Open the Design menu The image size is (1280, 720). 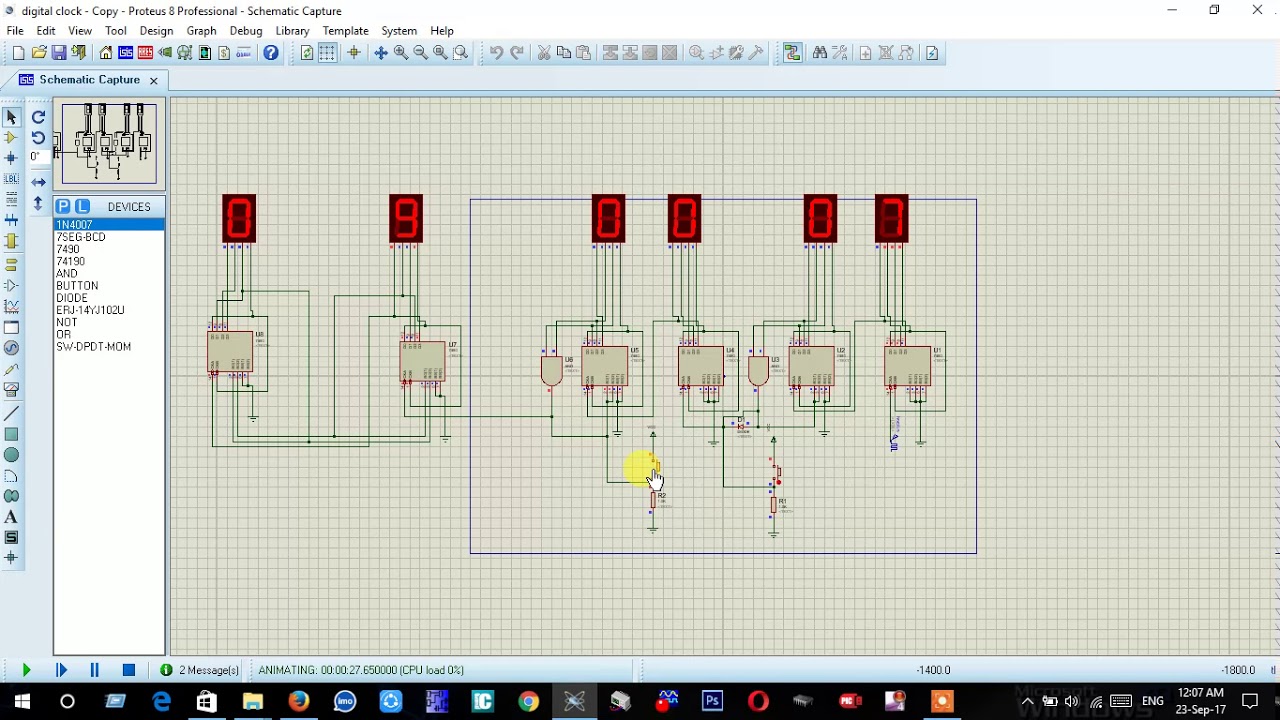(156, 31)
